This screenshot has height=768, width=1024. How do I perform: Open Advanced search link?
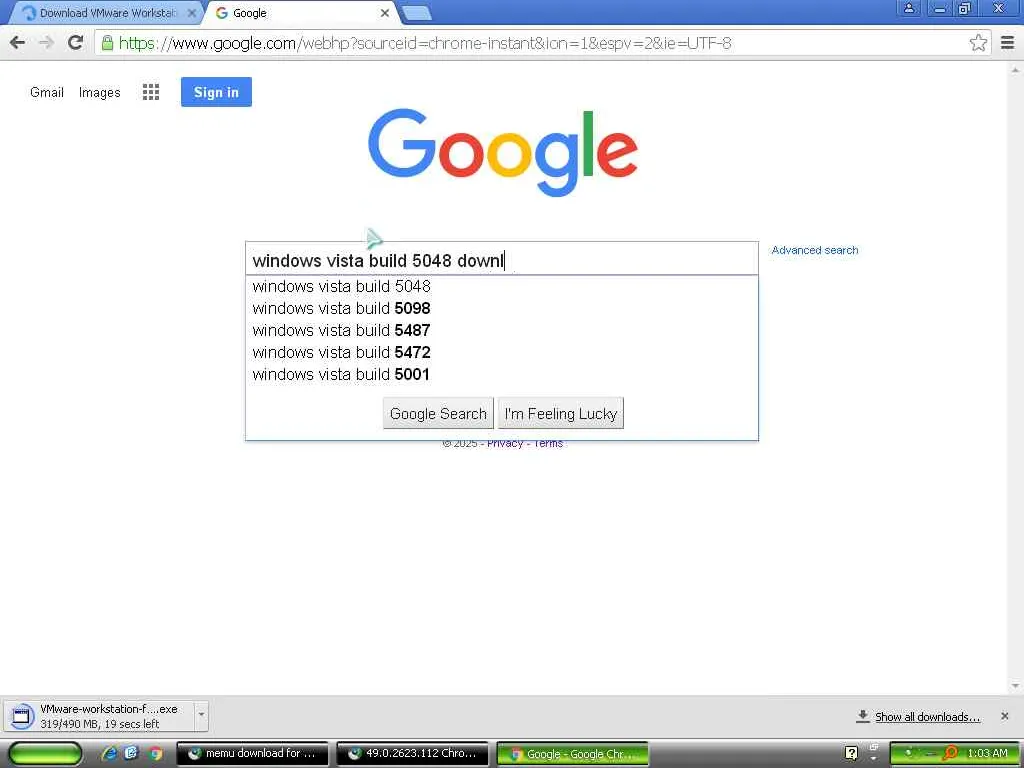coord(814,250)
